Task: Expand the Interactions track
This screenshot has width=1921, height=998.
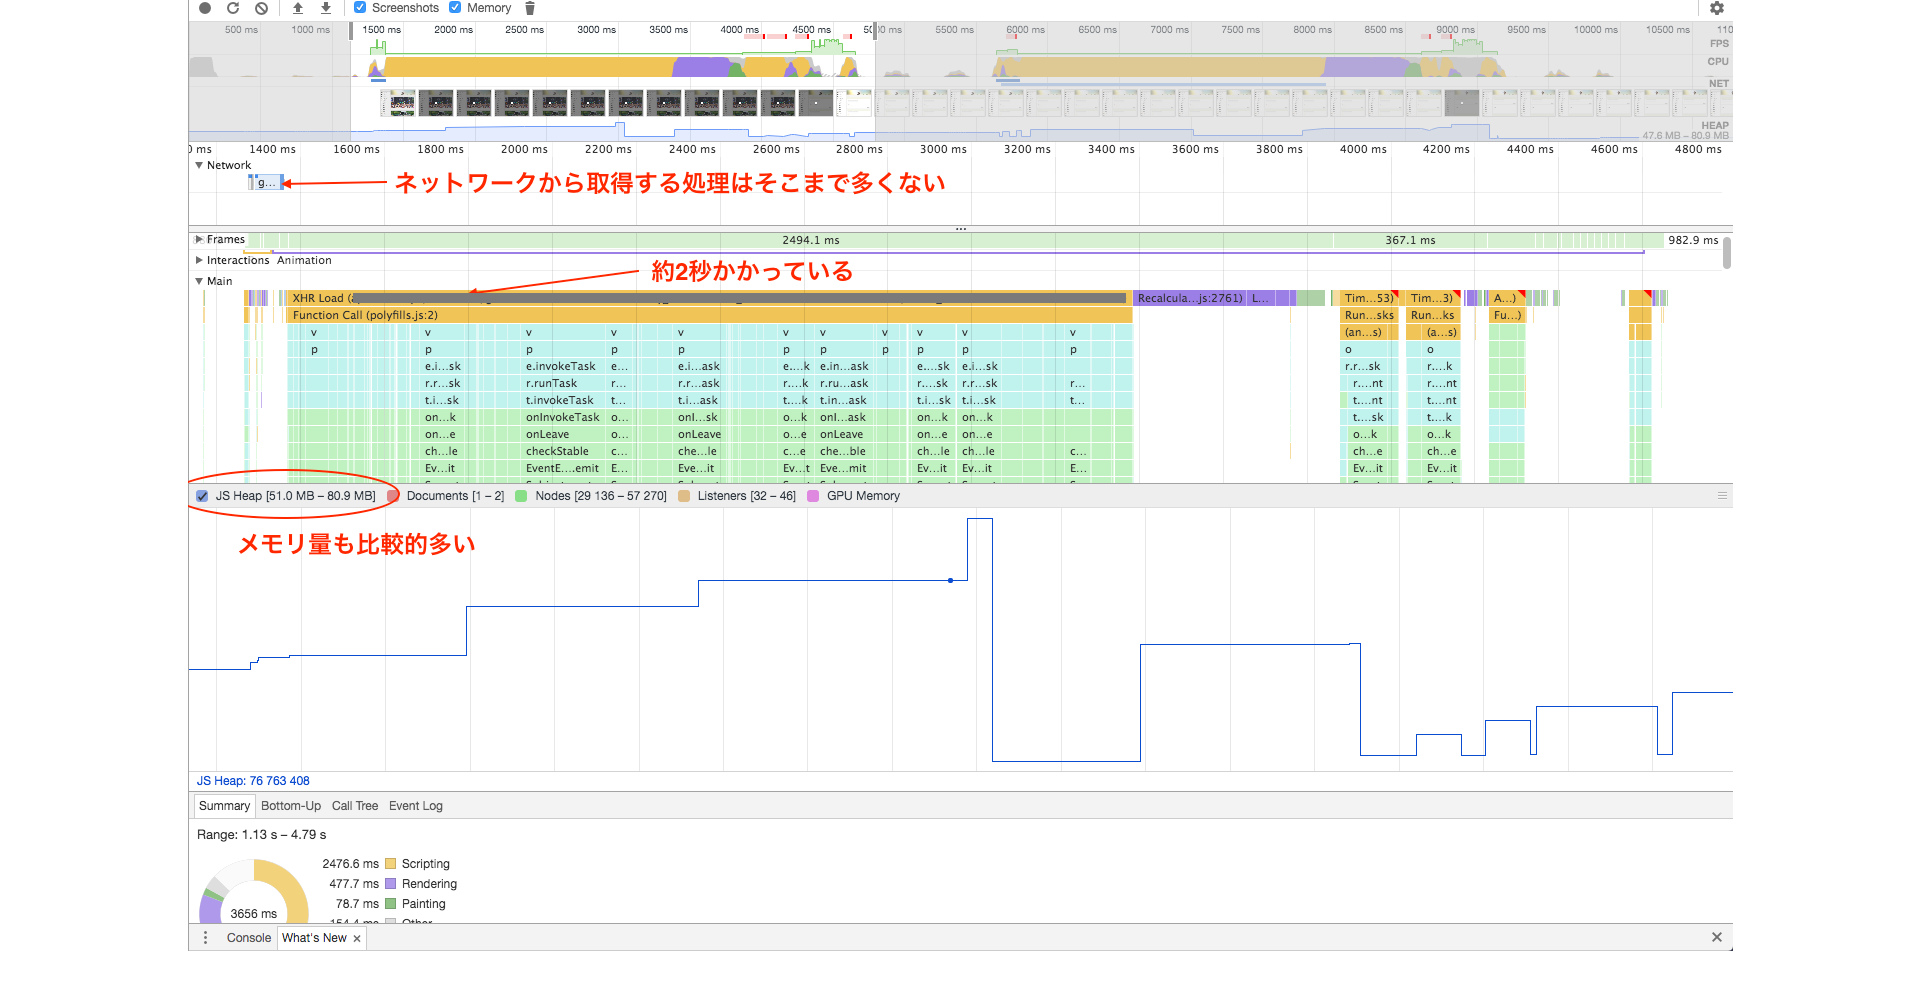Action: coord(199,260)
